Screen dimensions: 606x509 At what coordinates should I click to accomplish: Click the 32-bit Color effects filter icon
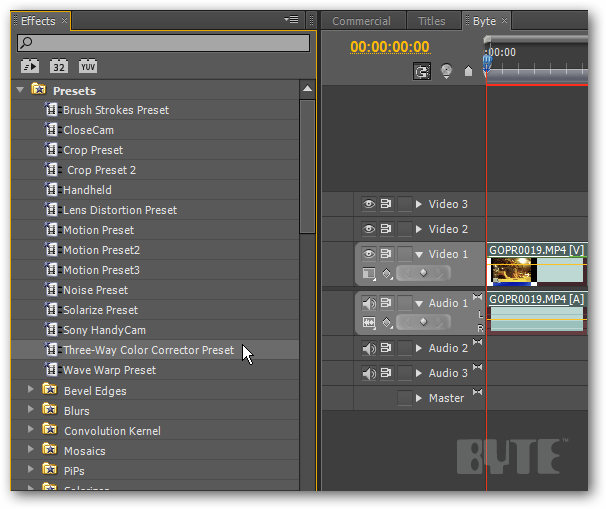pos(59,66)
